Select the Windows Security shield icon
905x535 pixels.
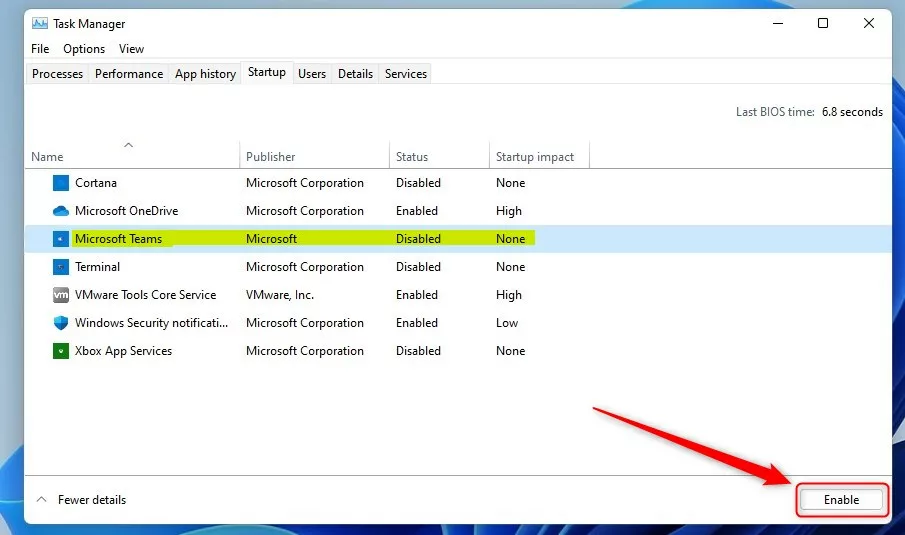coord(61,323)
